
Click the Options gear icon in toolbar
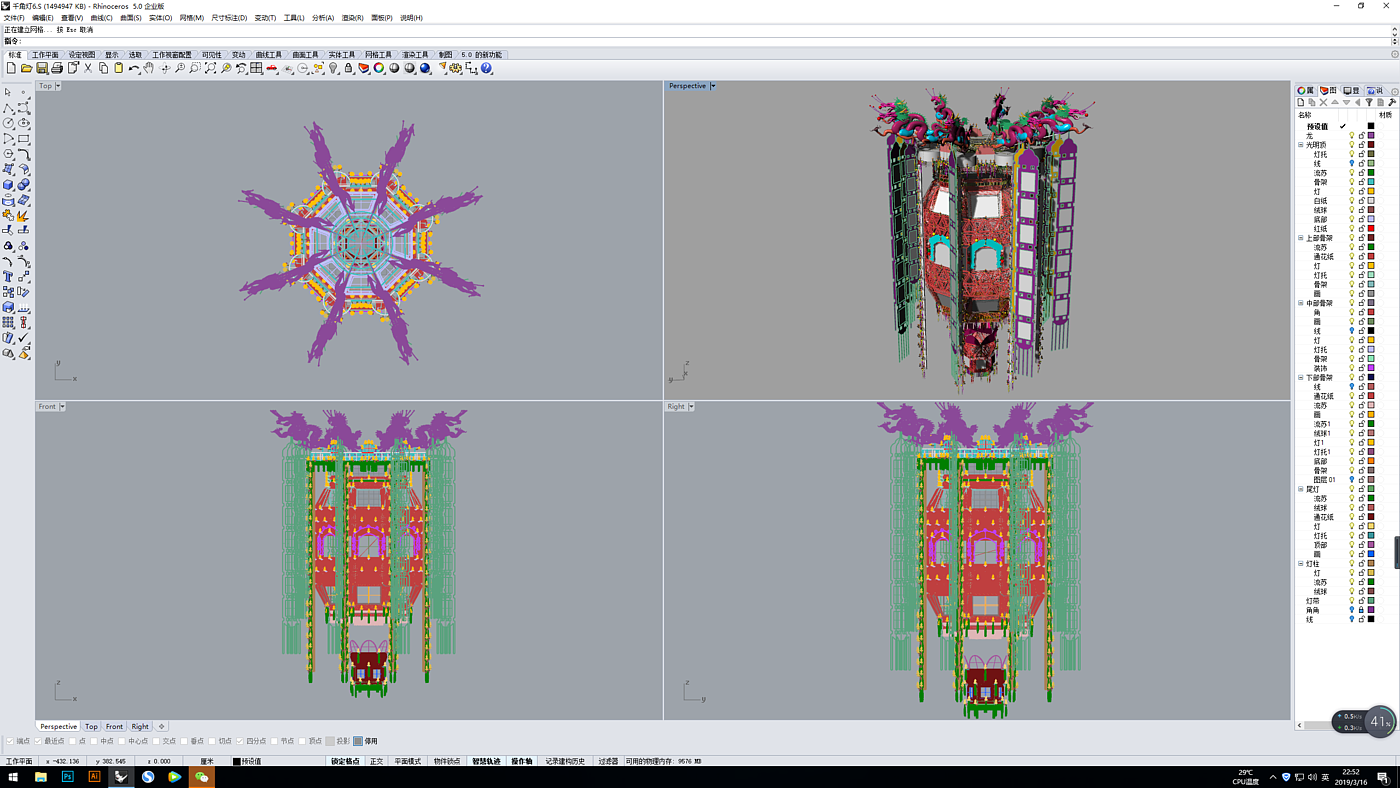456,68
